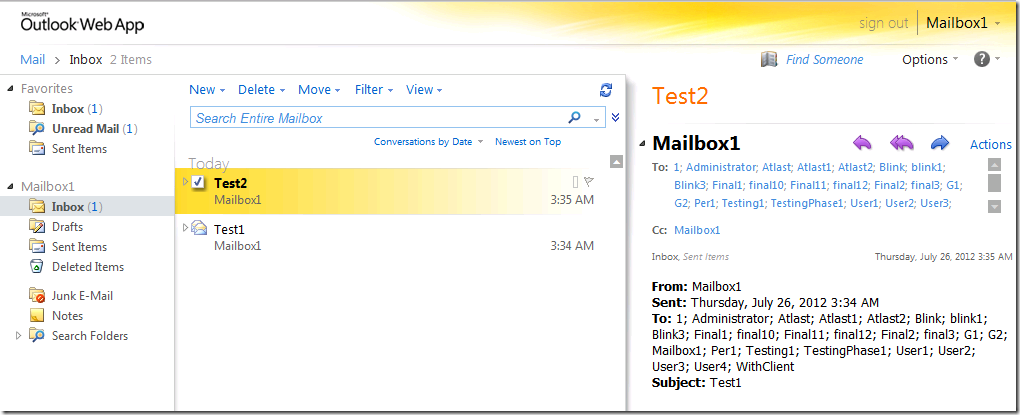Click the refresh mail icon
This screenshot has width=1020, height=415.
click(x=606, y=90)
